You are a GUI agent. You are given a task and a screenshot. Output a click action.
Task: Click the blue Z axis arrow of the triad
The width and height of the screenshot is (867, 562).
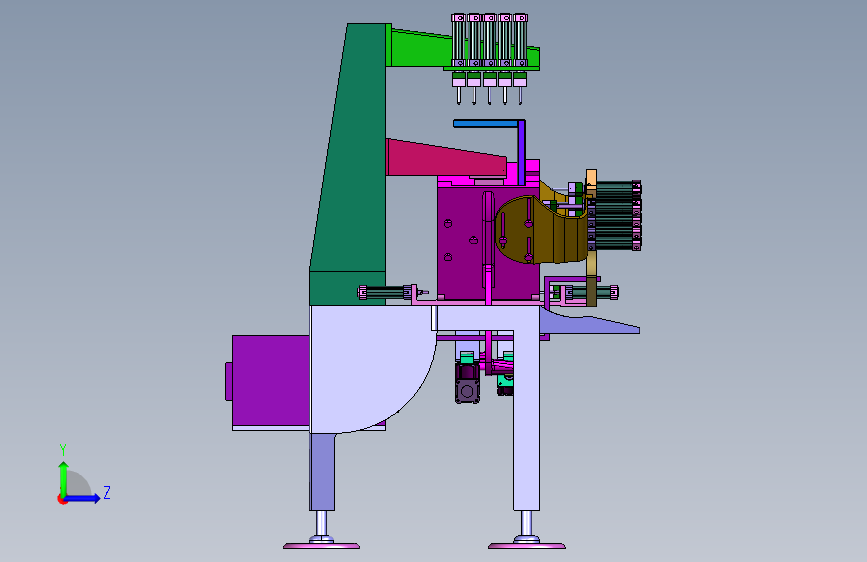click(83, 498)
